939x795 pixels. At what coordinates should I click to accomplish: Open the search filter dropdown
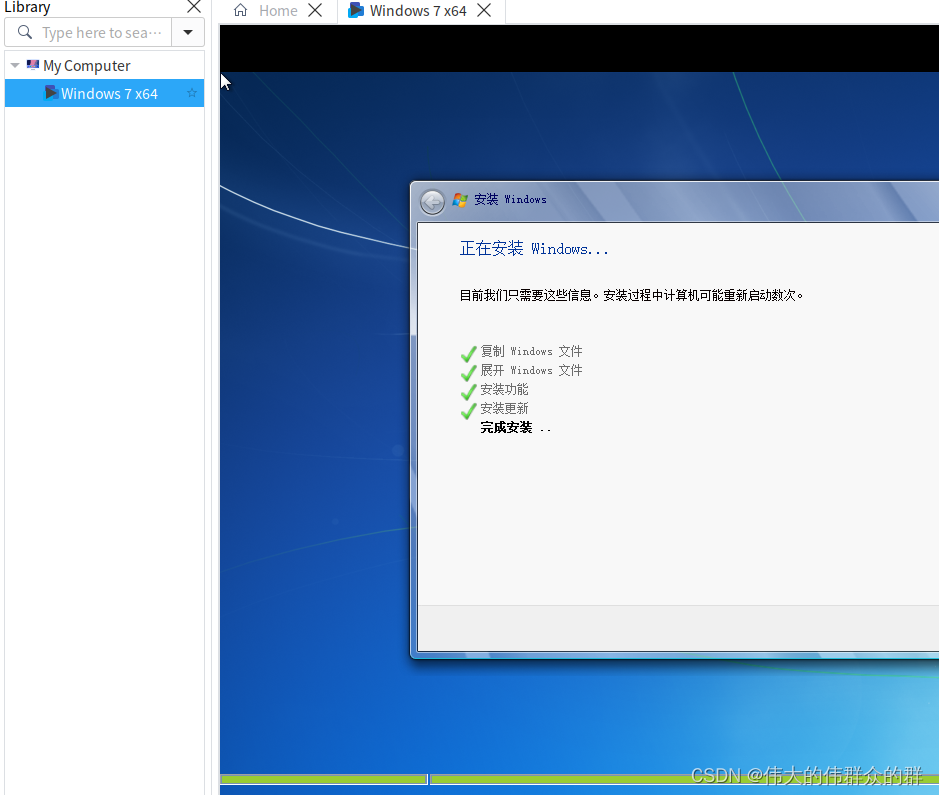[x=188, y=32]
